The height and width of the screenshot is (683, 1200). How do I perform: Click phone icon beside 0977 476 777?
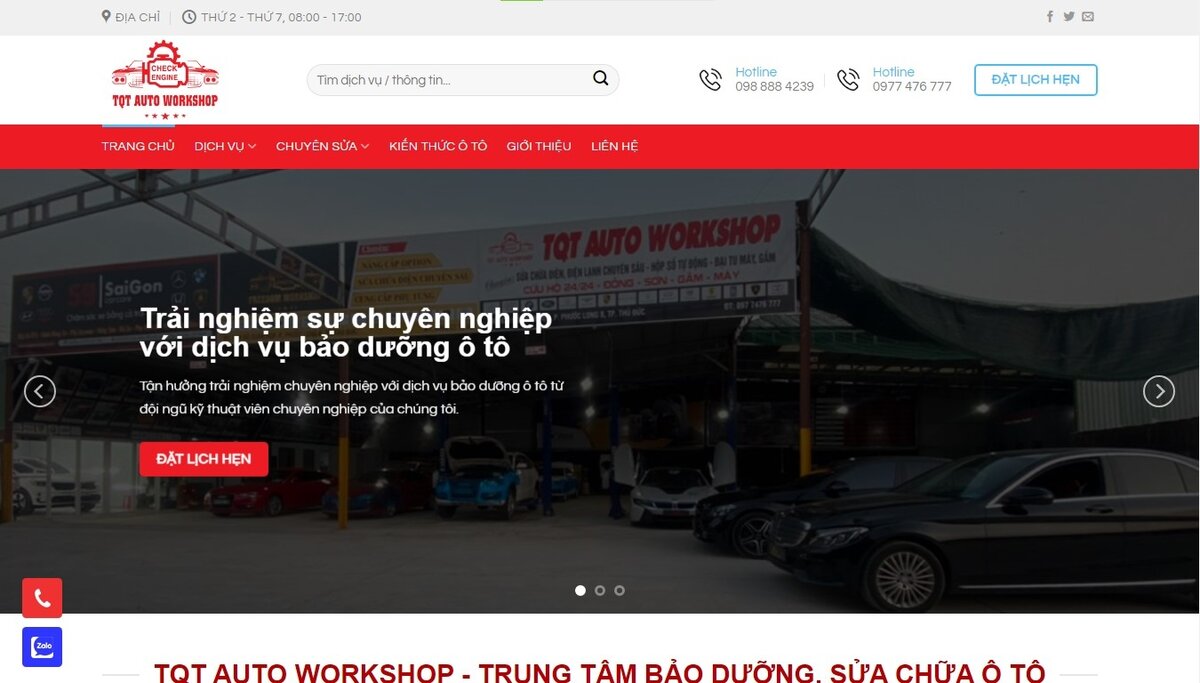(848, 80)
